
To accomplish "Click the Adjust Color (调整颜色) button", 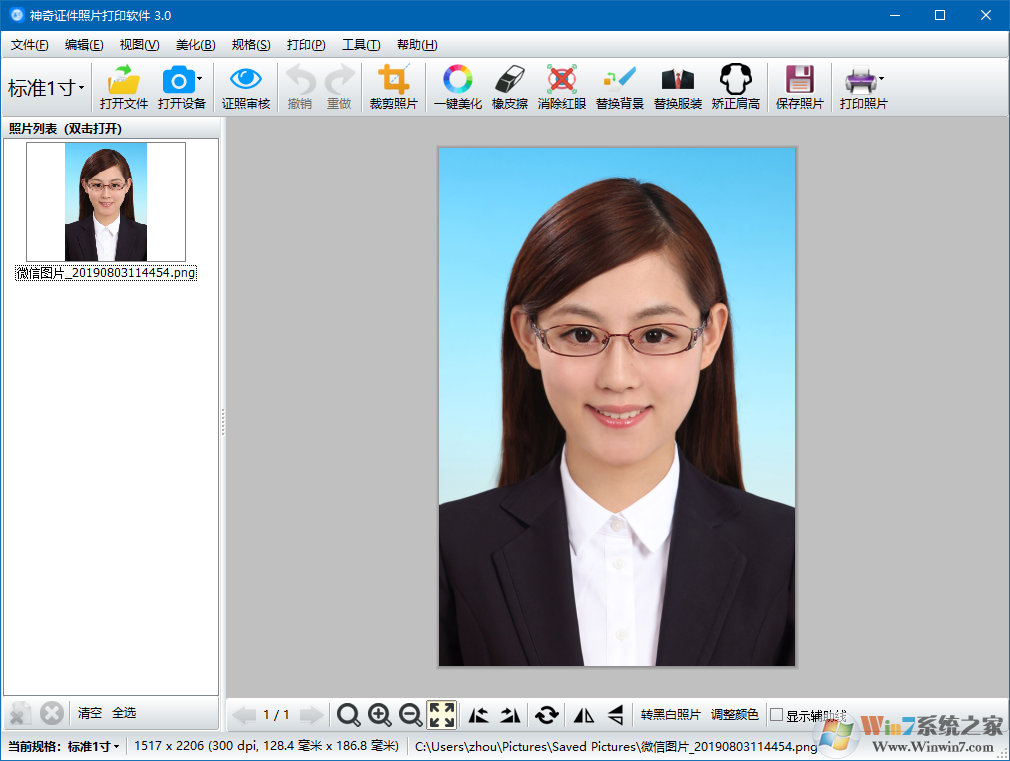I will tap(734, 715).
